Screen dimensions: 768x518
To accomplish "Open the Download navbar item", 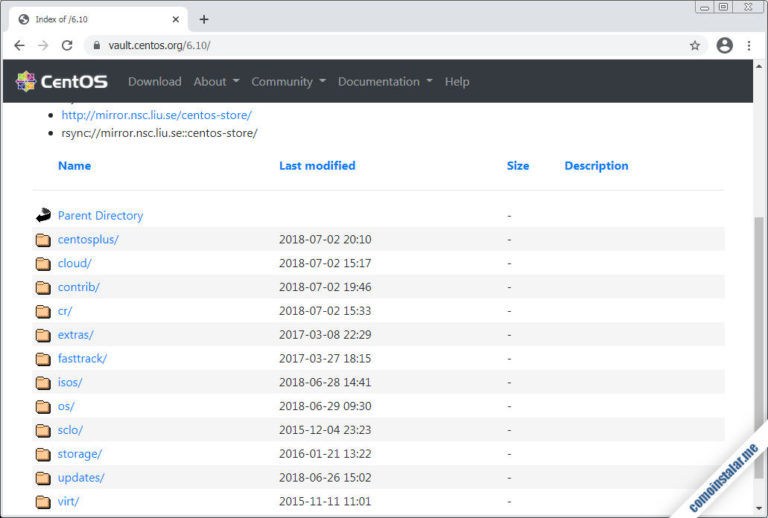I will pyautogui.click(x=154, y=81).
